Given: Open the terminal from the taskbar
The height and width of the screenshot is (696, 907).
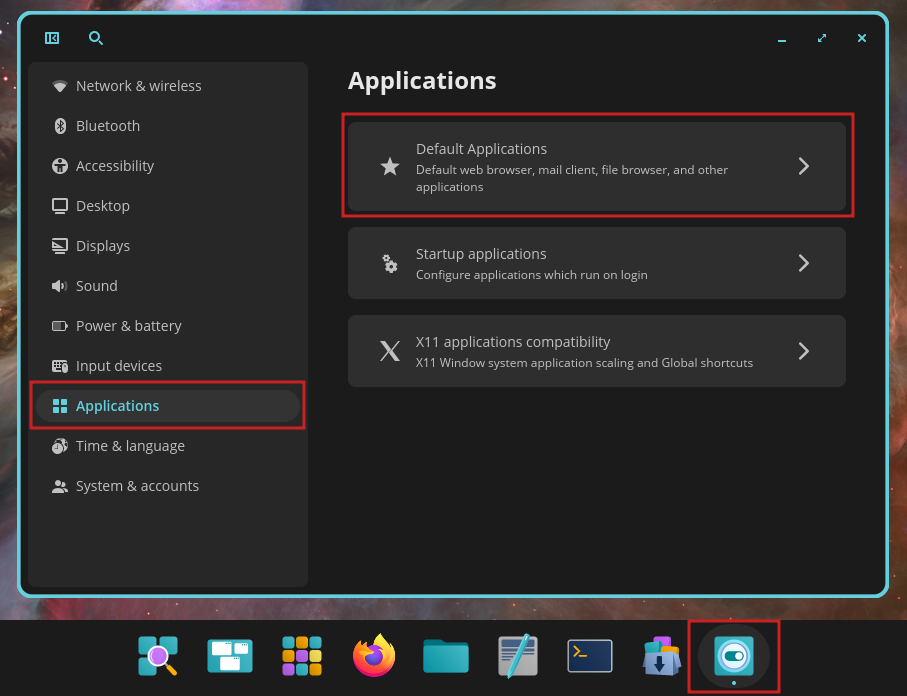Looking at the screenshot, I should click(x=589, y=655).
